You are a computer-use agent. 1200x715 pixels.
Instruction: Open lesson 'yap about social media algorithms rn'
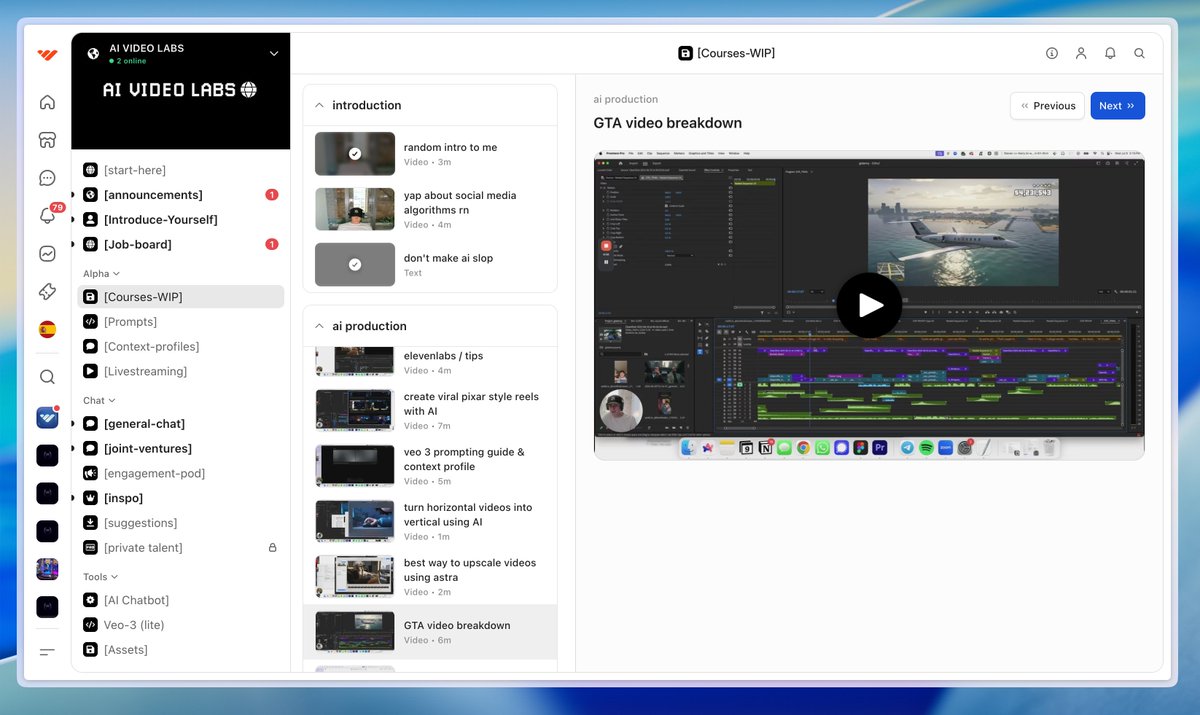pos(430,210)
